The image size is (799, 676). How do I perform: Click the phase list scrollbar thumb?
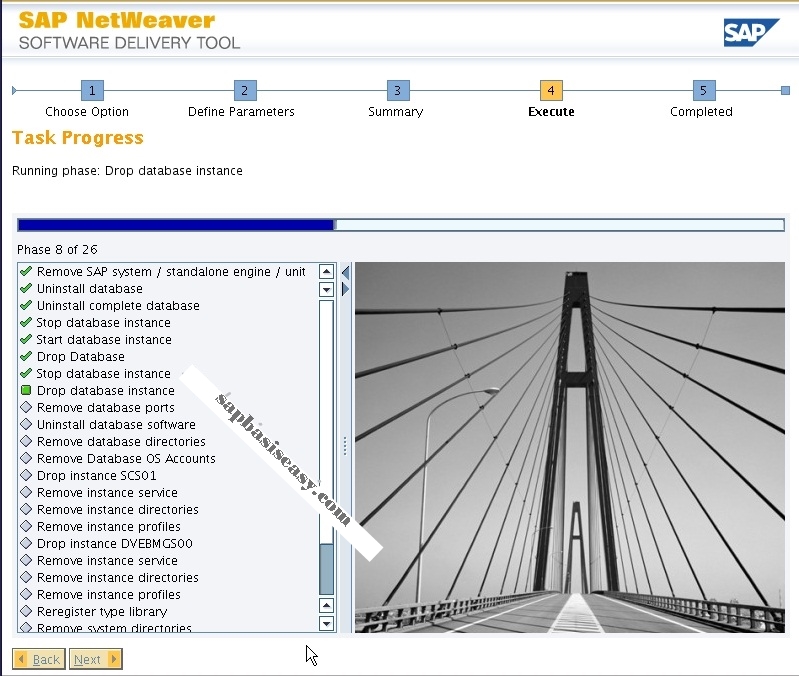(x=326, y=569)
